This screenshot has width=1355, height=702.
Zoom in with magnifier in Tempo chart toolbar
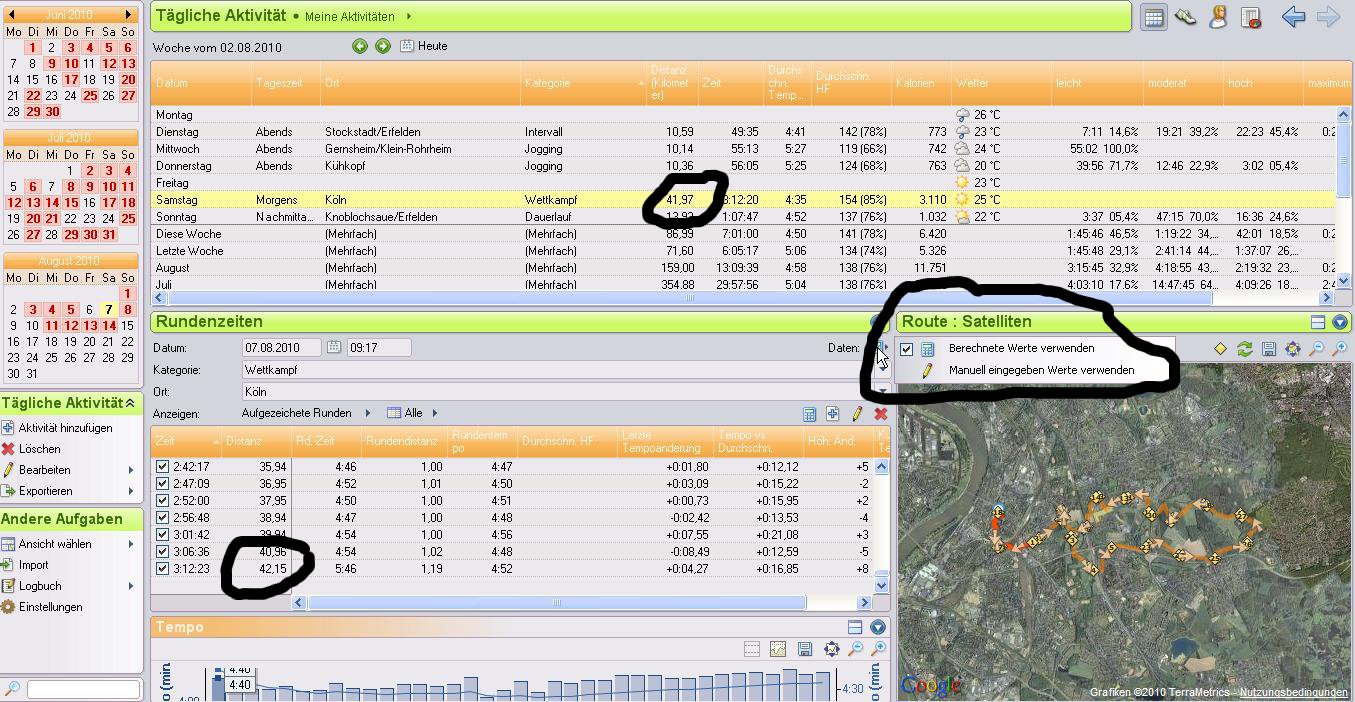[855, 650]
